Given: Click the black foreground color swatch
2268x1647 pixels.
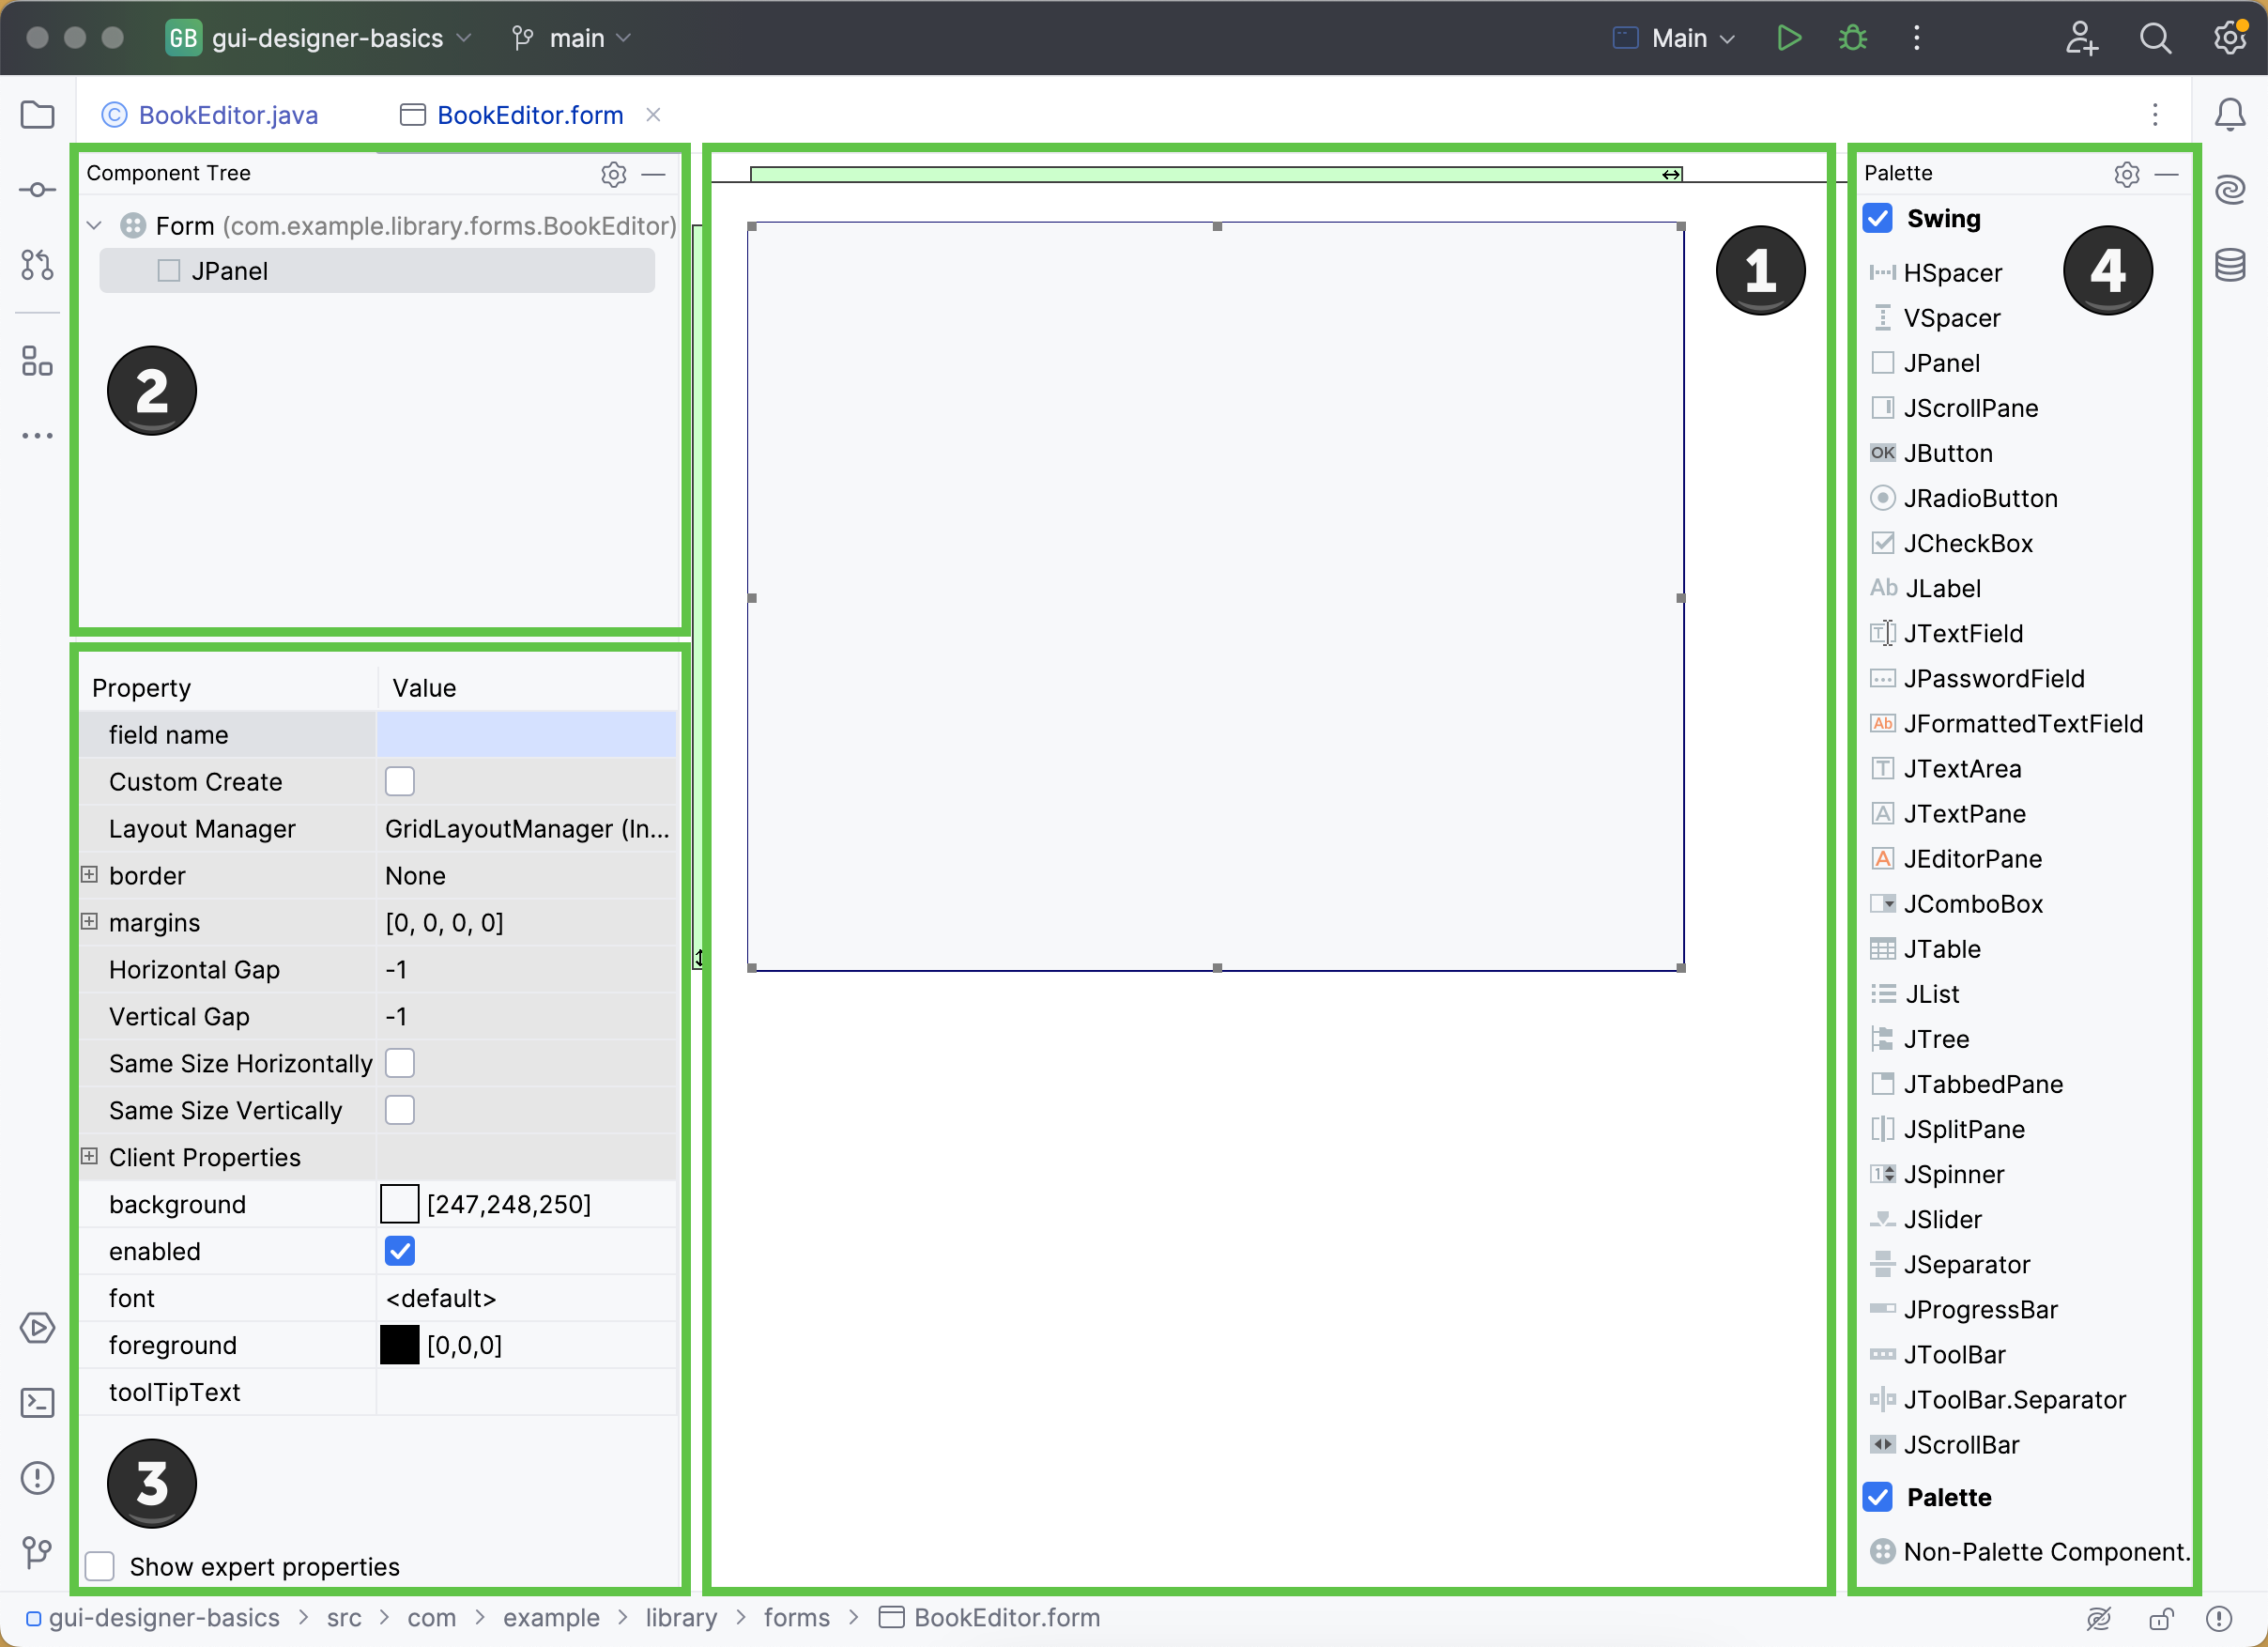Looking at the screenshot, I should click(x=399, y=1344).
